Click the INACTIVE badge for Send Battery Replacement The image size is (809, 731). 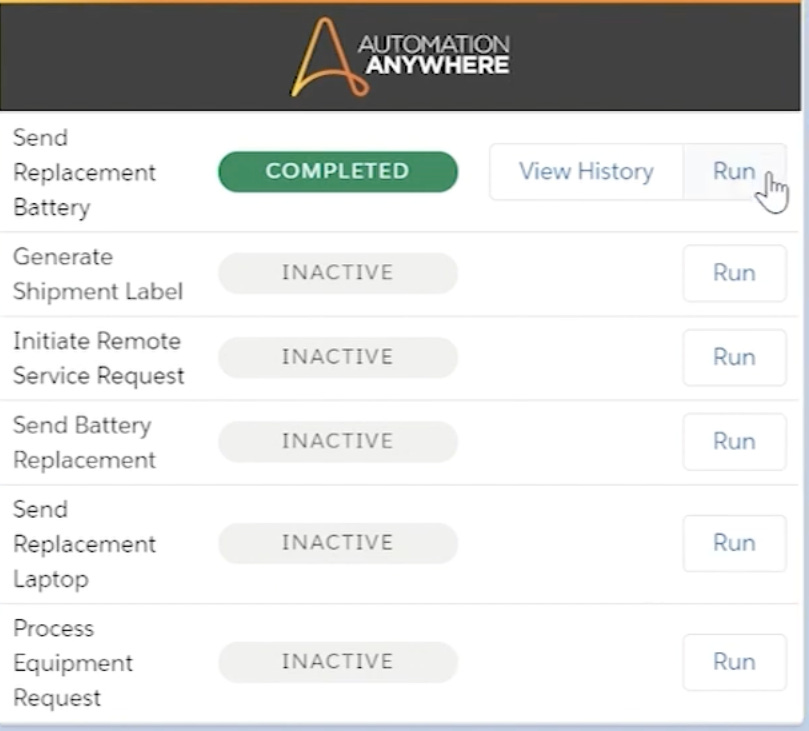pos(337,441)
